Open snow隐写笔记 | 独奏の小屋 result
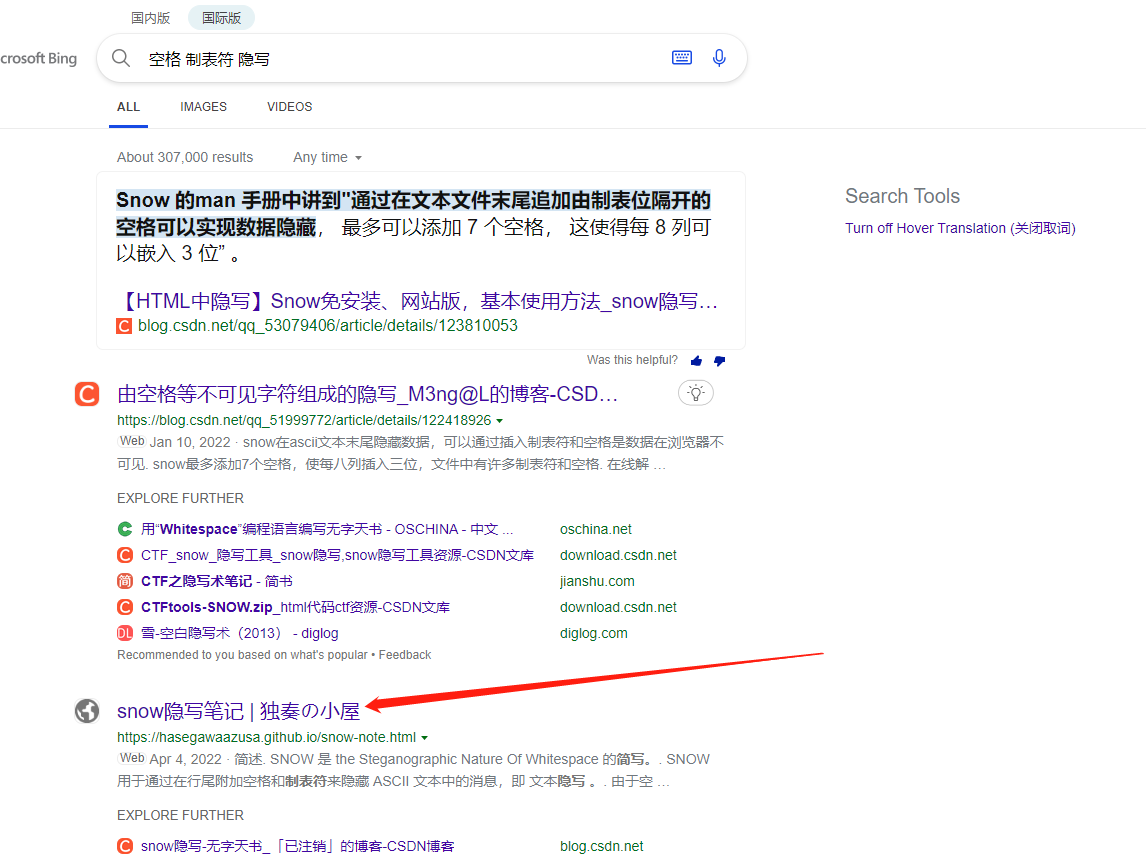1146x861 pixels. [238, 711]
